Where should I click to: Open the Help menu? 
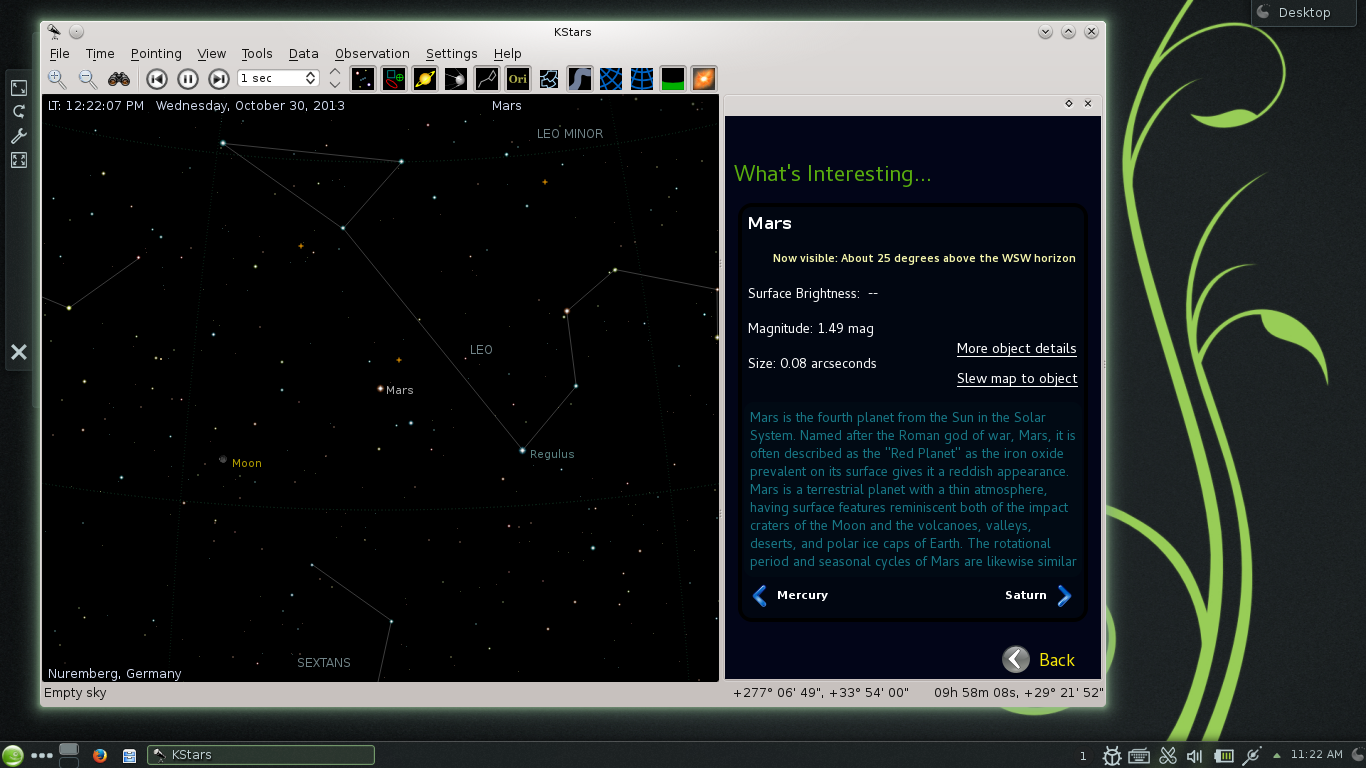pos(508,54)
